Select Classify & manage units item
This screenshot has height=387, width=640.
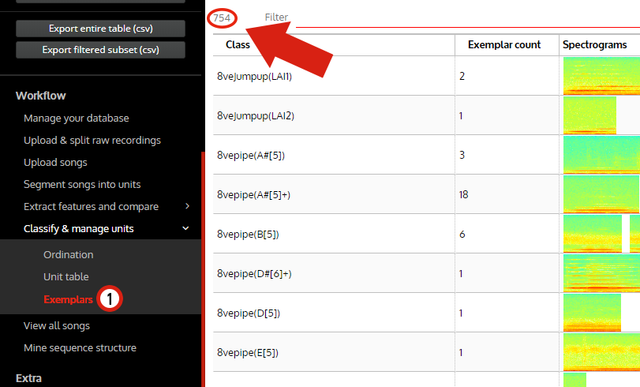coord(79,229)
